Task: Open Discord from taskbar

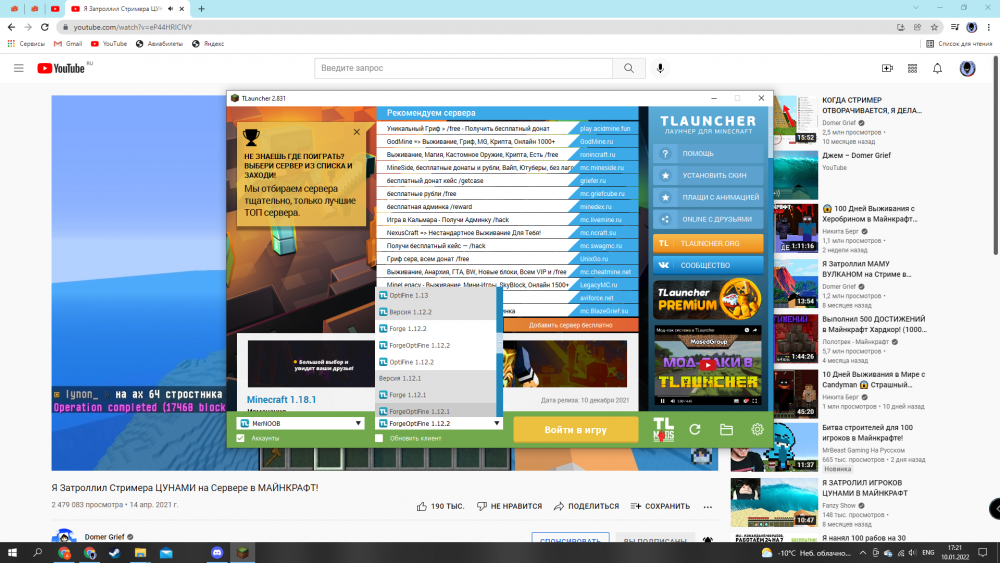Action: click(x=217, y=553)
